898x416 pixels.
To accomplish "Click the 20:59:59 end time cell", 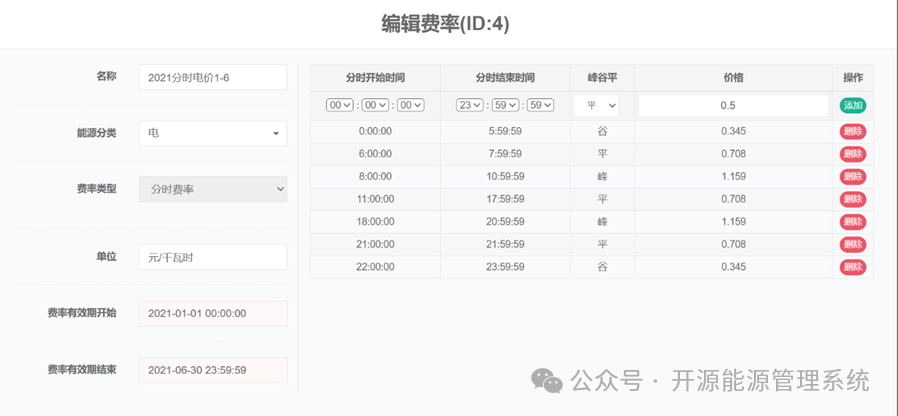I will 505,222.
